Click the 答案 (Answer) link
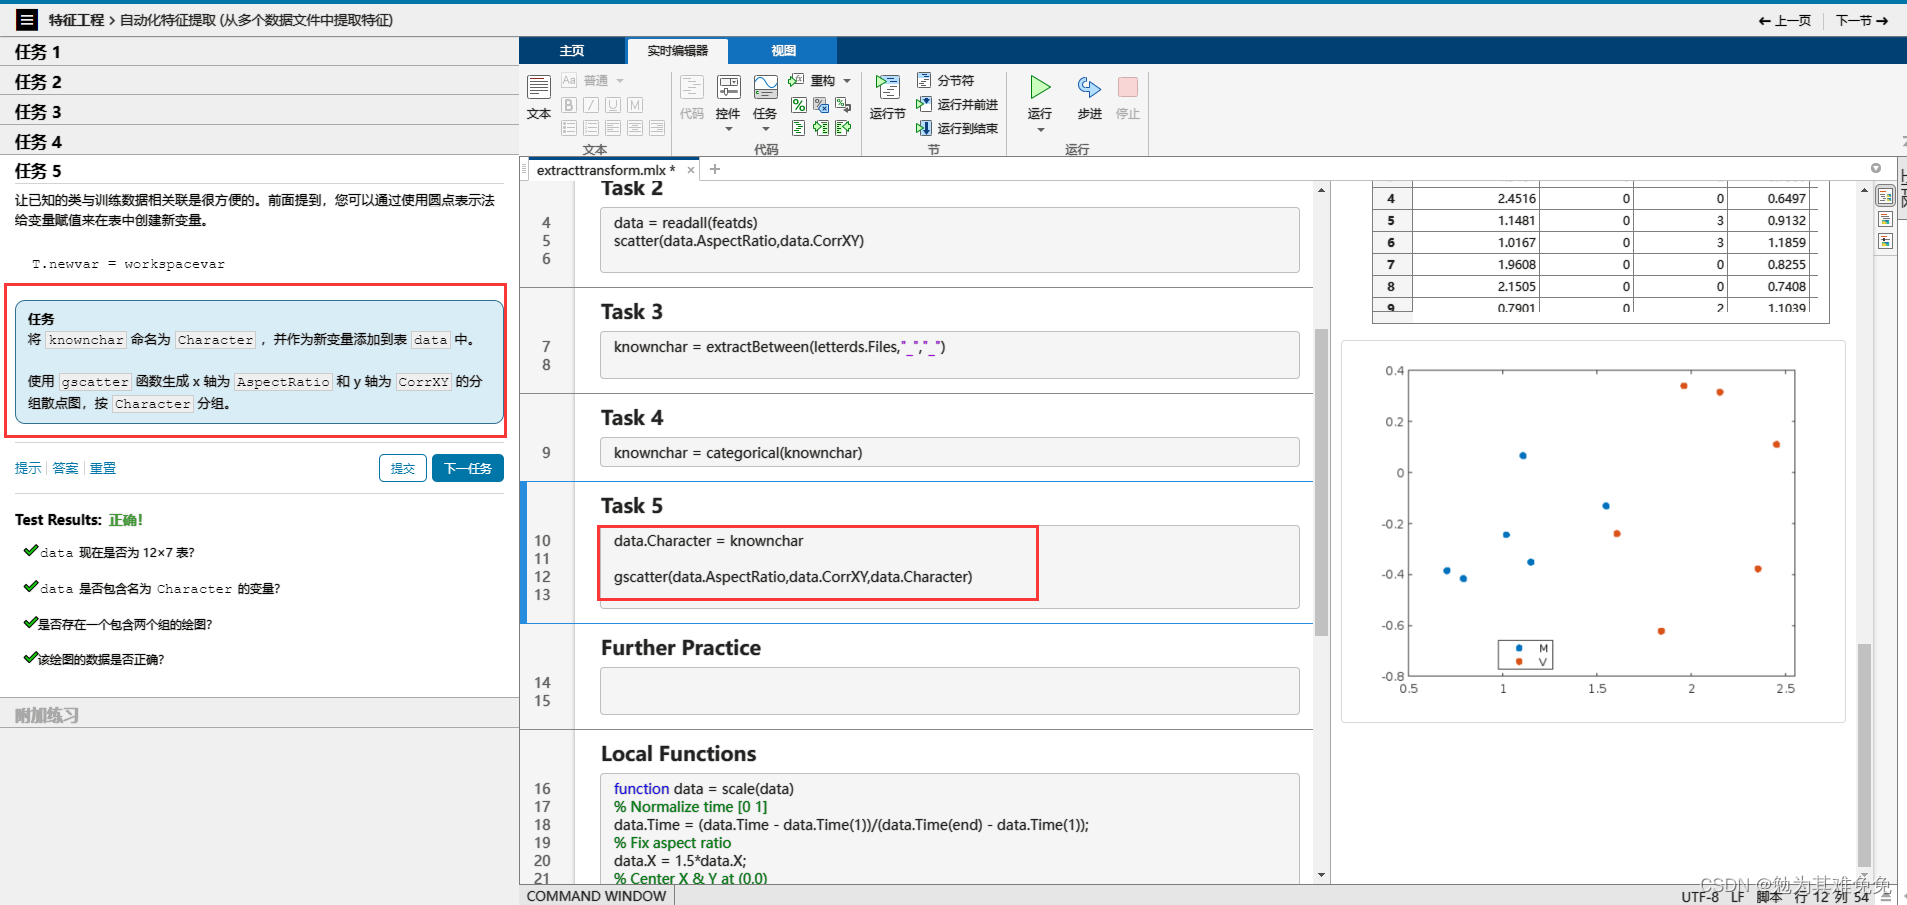1907x905 pixels. 65,468
